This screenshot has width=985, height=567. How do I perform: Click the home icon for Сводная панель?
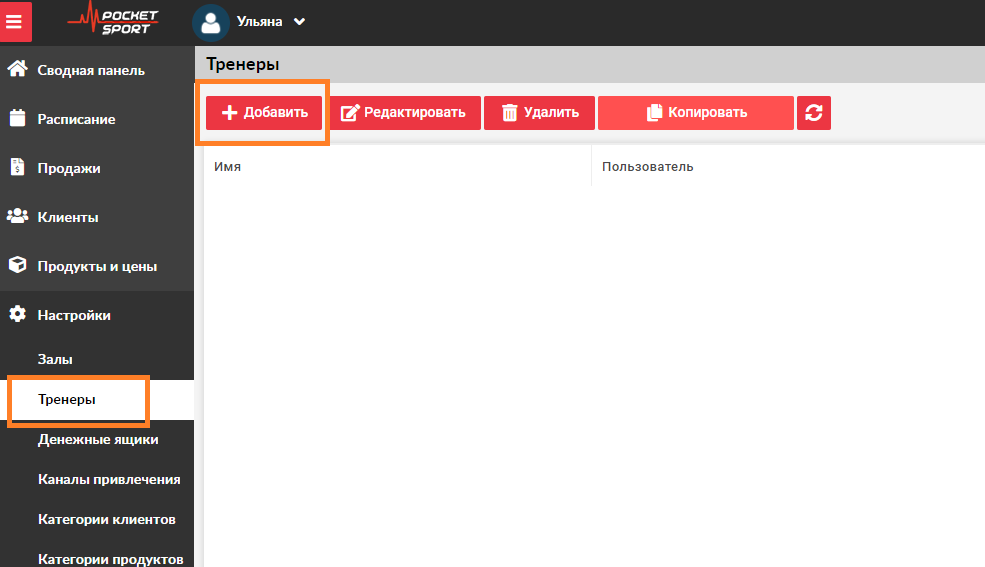17,70
